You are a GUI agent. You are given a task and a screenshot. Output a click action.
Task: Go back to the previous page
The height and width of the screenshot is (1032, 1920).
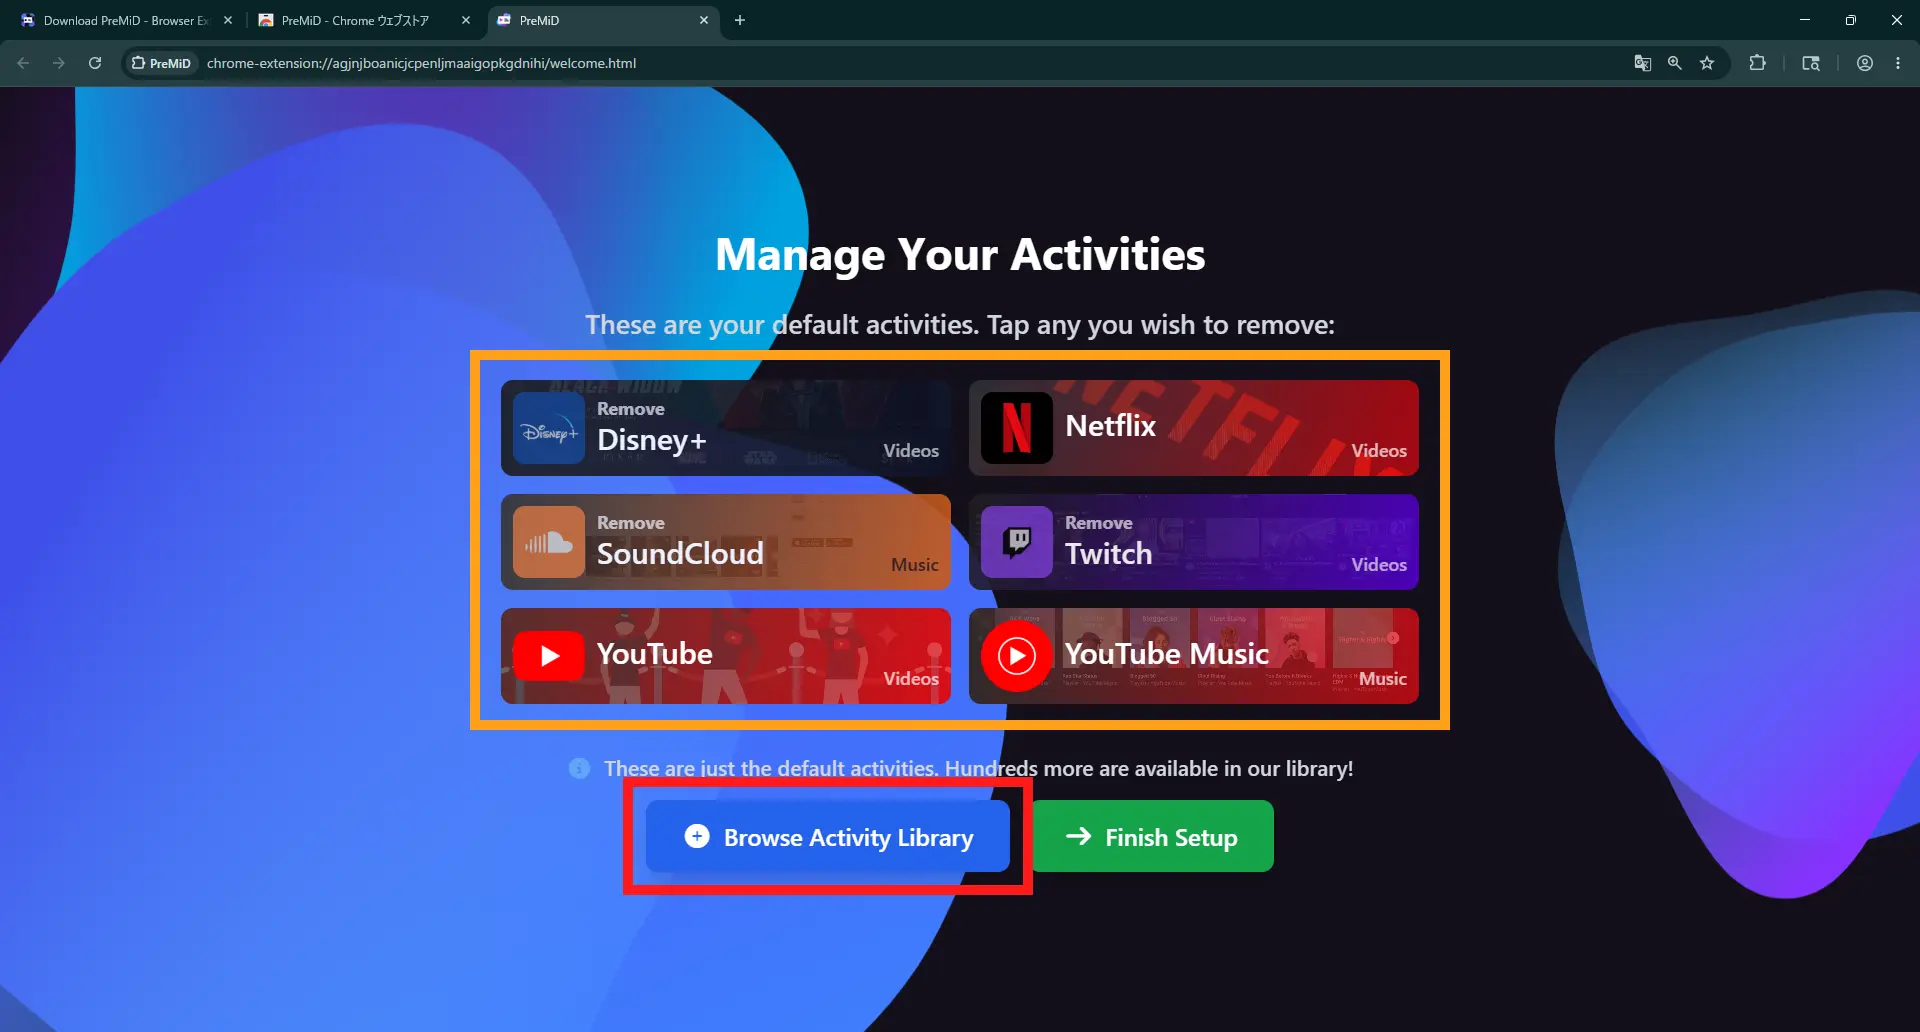pos(23,63)
